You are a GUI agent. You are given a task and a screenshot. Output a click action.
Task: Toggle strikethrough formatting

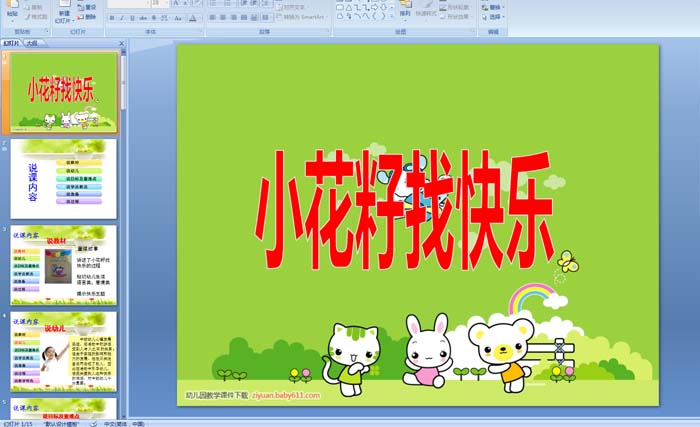143,18
